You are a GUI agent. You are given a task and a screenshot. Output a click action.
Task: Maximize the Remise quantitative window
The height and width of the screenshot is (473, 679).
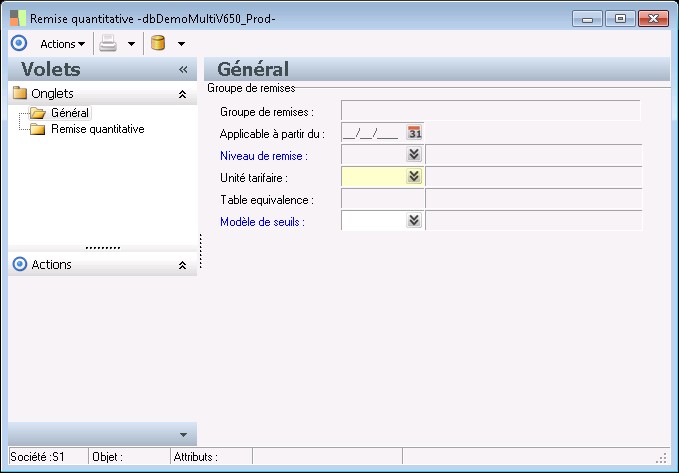pos(620,19)
